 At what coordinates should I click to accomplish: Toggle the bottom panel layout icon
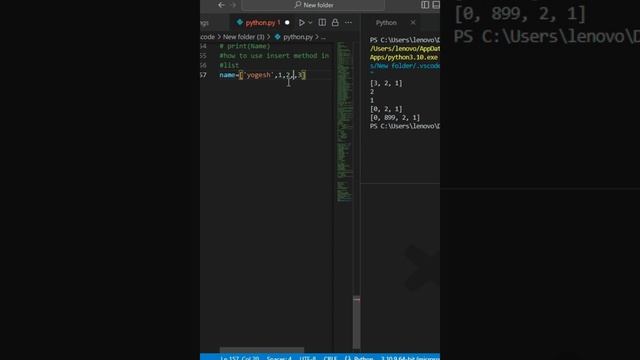pyautogui.click(x=436, y=5)
